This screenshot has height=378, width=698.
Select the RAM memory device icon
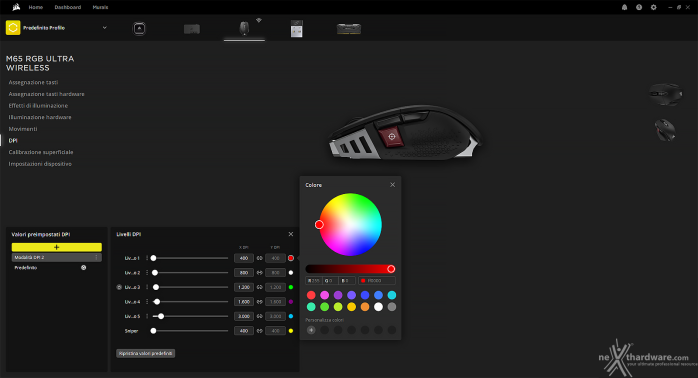tap(349, 29)
